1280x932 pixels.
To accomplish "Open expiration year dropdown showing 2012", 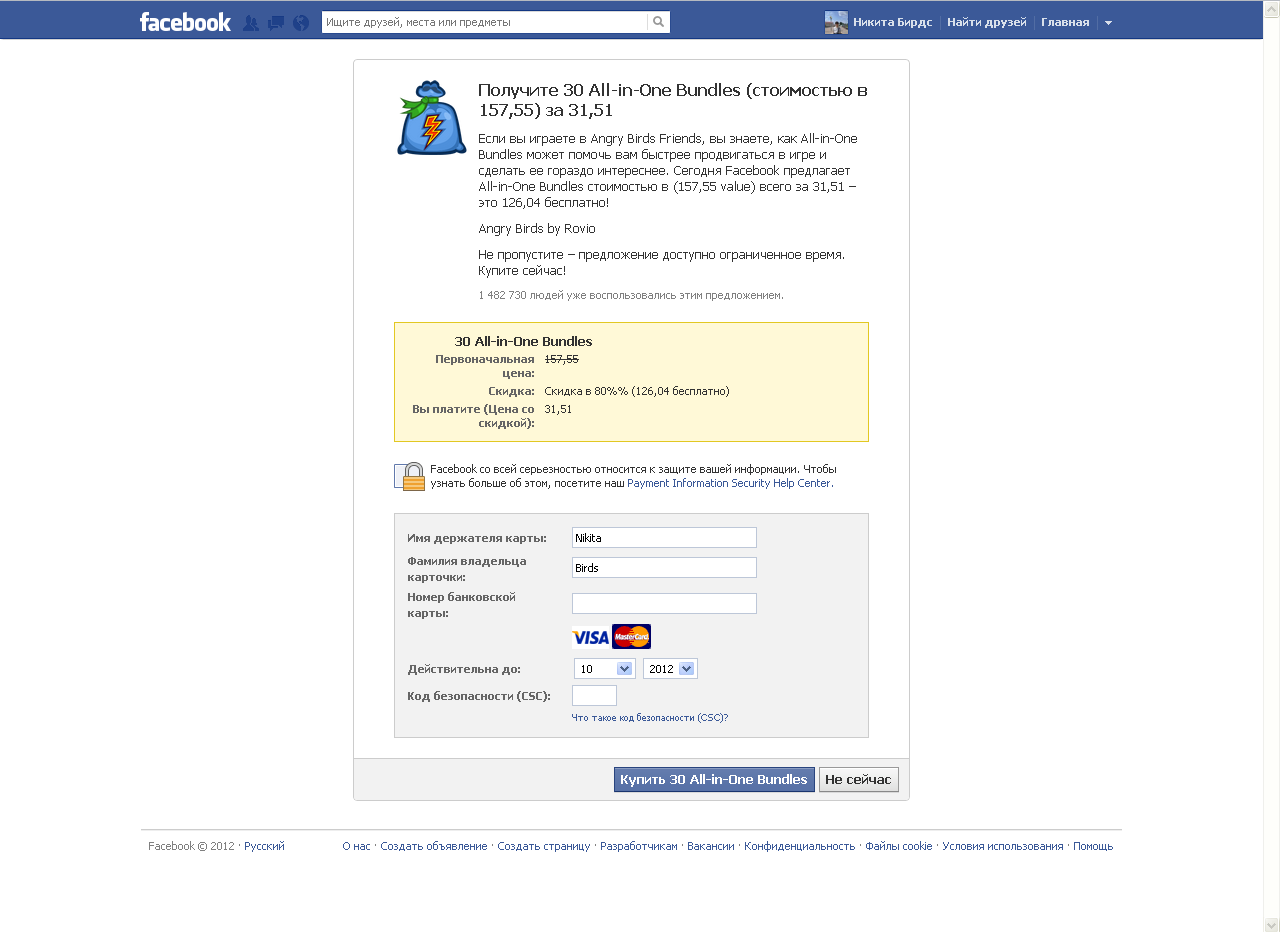I will pos(670,669).
